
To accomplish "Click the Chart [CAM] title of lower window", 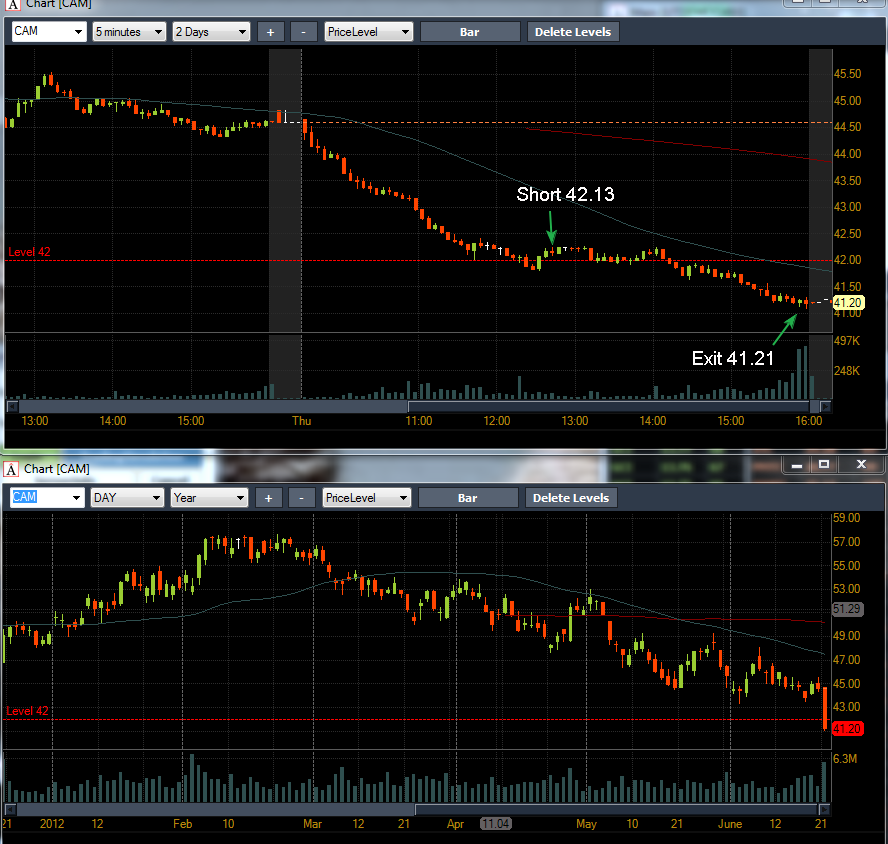I will [57, 469].
